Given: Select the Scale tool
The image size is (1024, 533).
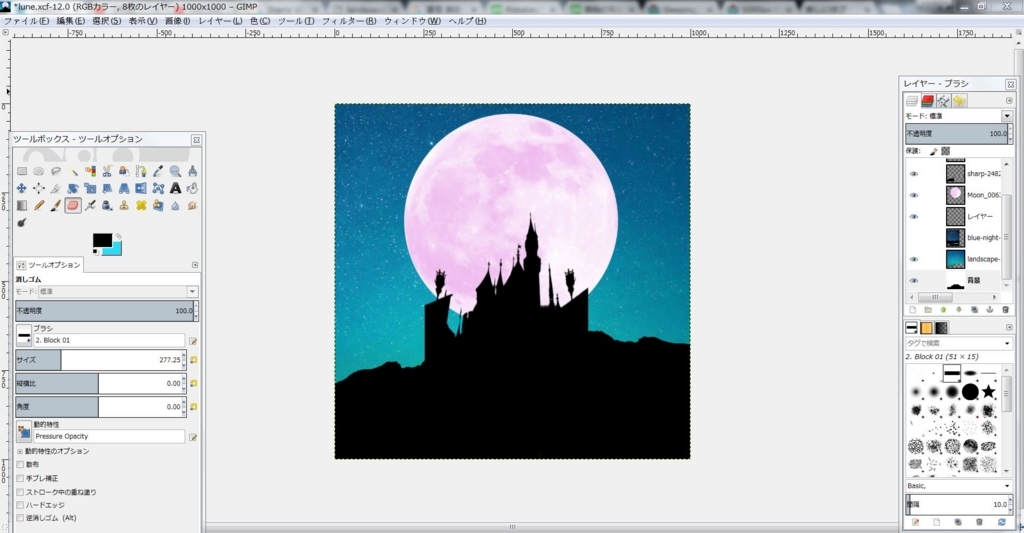Looking at the screenshot, I should [90, 188].
